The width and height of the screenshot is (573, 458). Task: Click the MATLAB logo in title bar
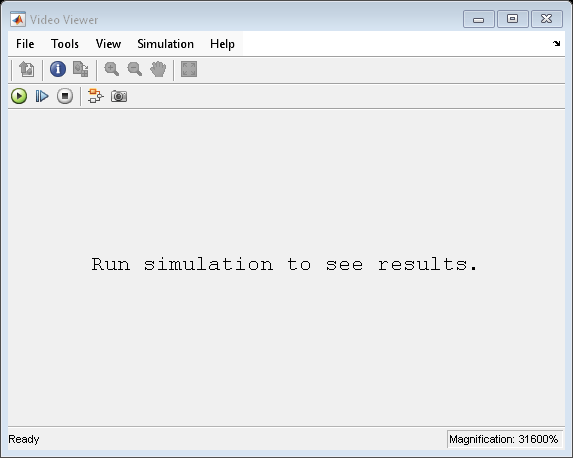(18, 19)
